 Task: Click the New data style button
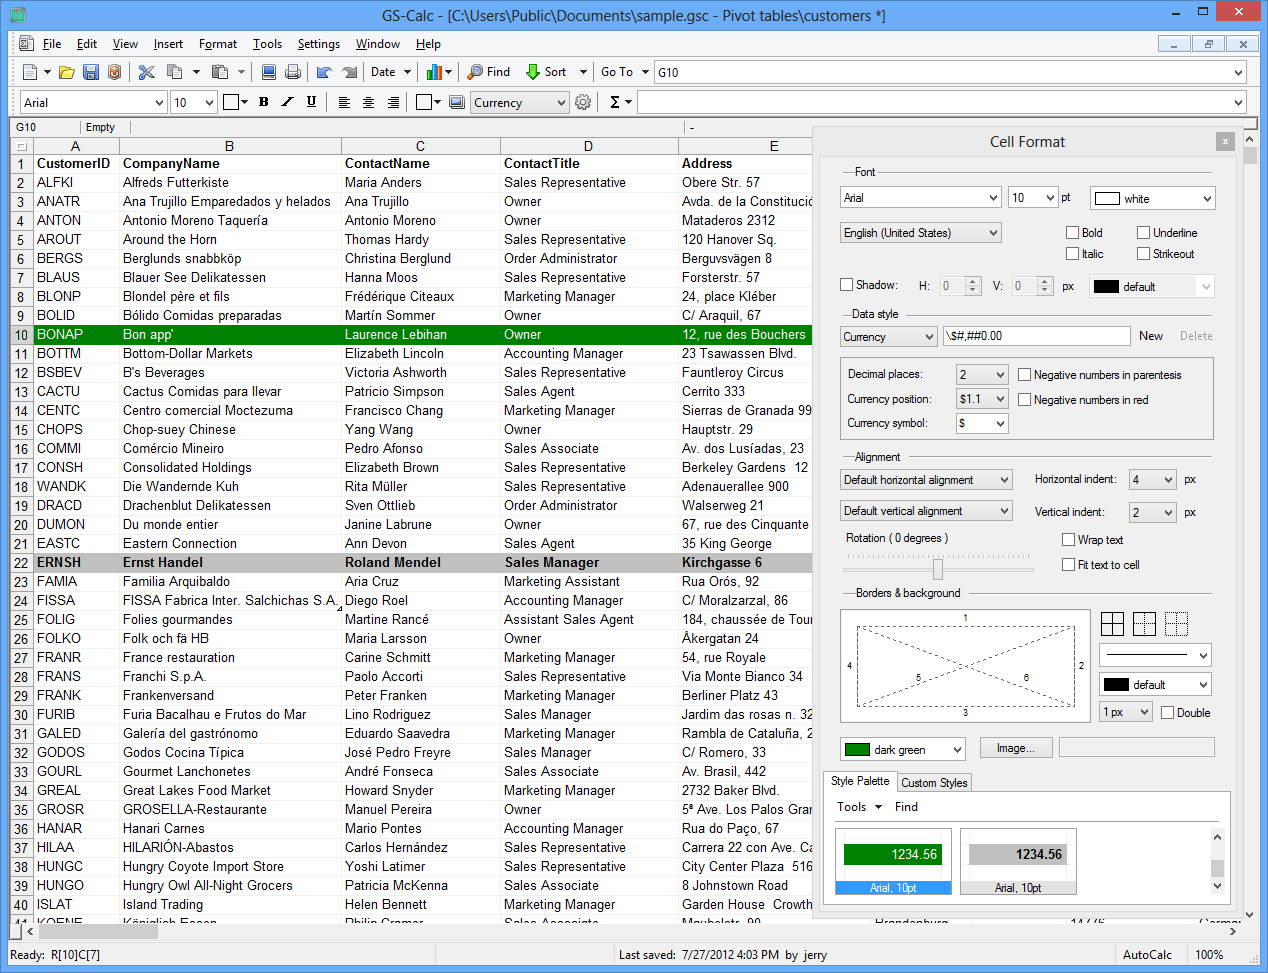click(x=1150, y=336)
